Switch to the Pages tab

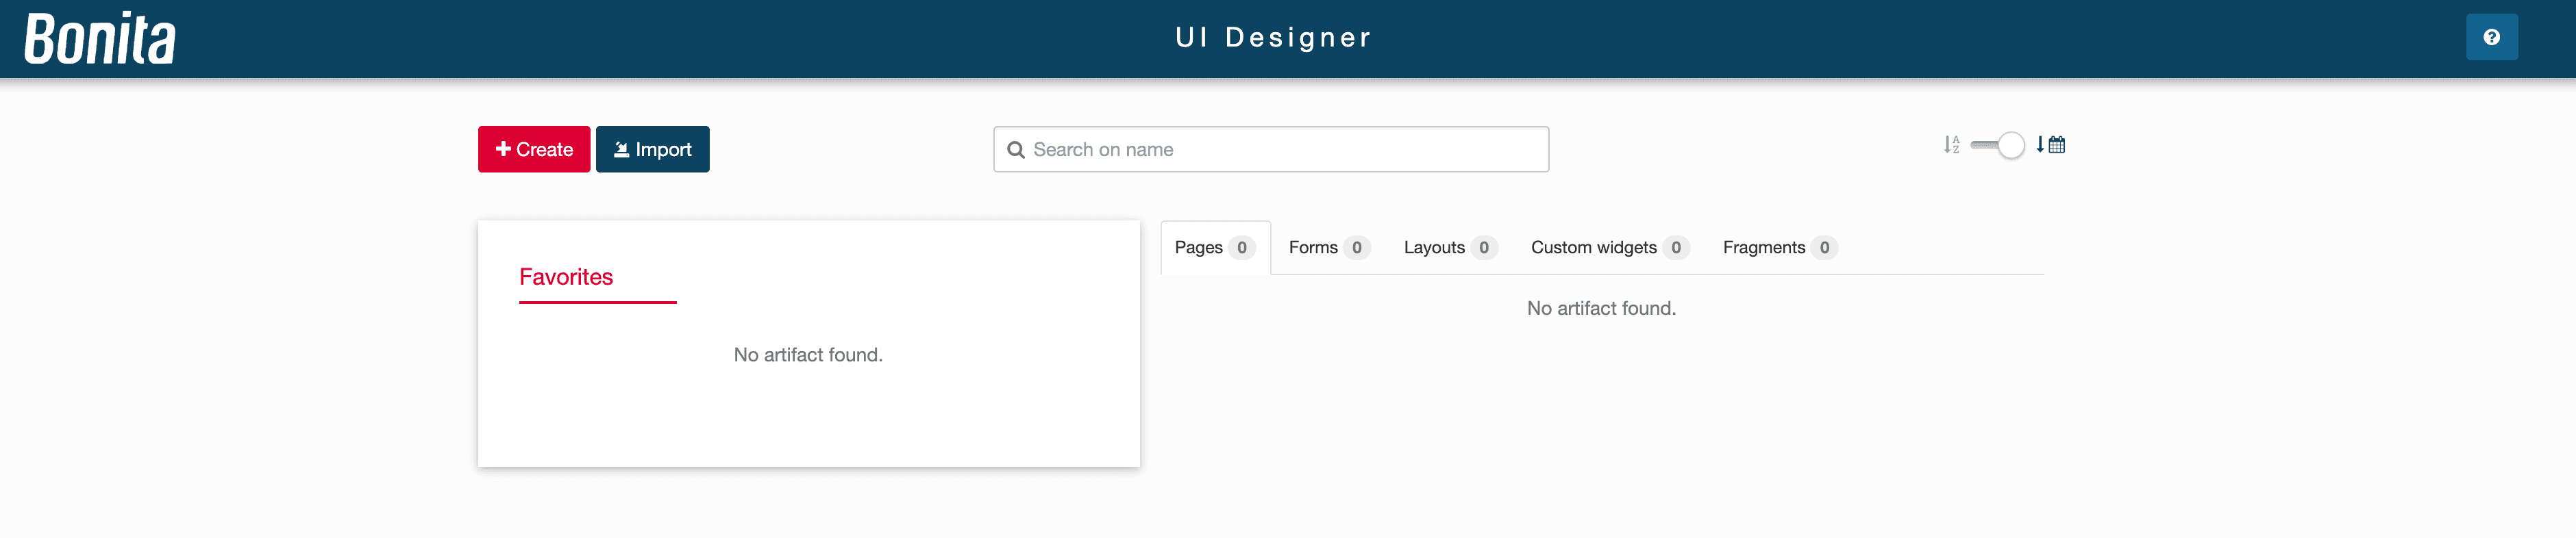pyautogui.click(x=1215, y=247)
